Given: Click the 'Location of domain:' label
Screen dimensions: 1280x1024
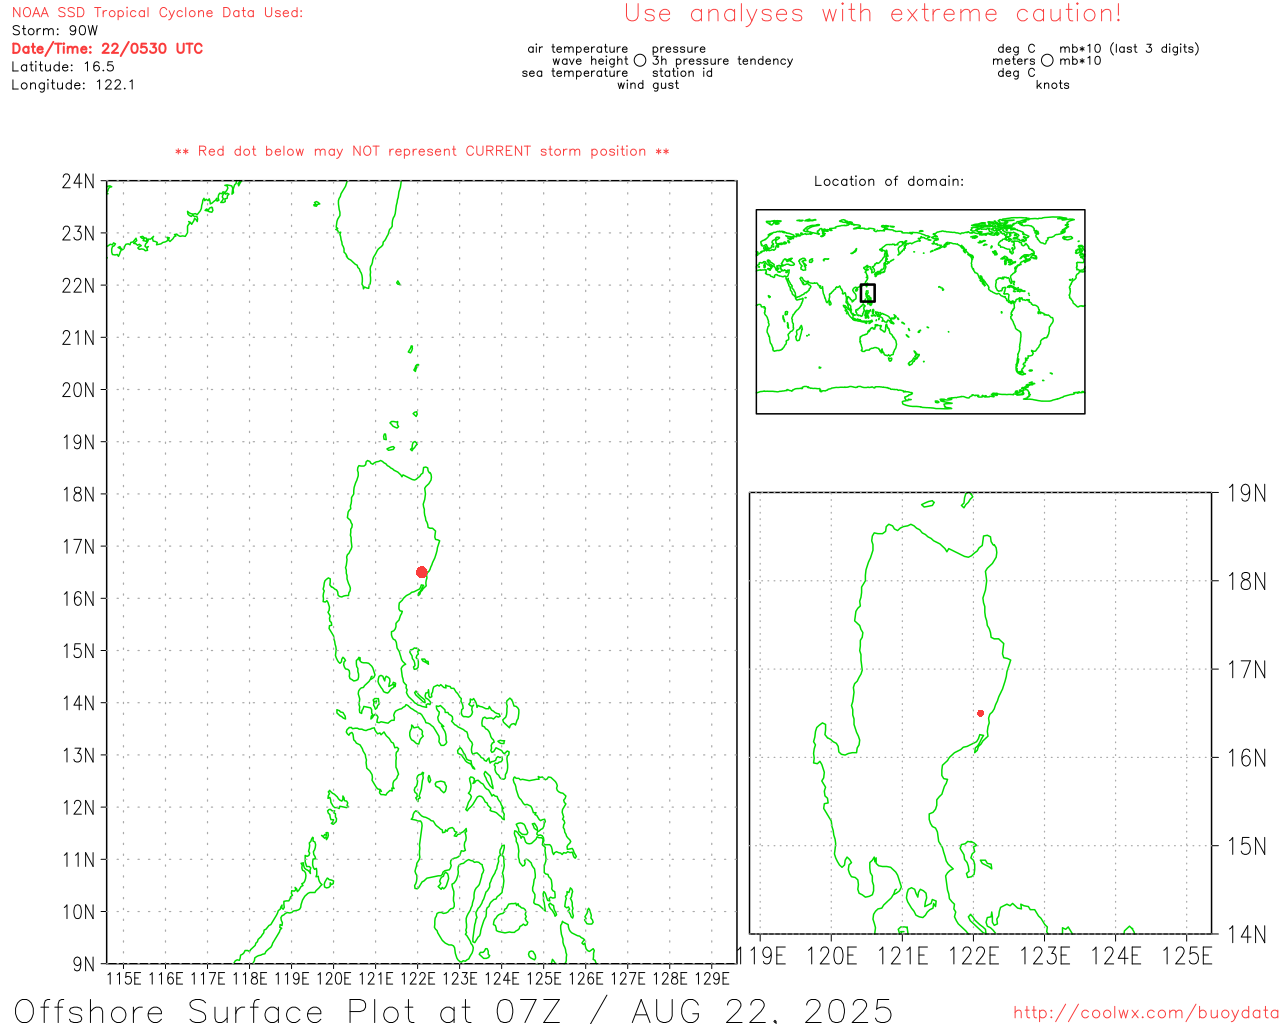Looking at the screenshot, I should coord(889,181).
